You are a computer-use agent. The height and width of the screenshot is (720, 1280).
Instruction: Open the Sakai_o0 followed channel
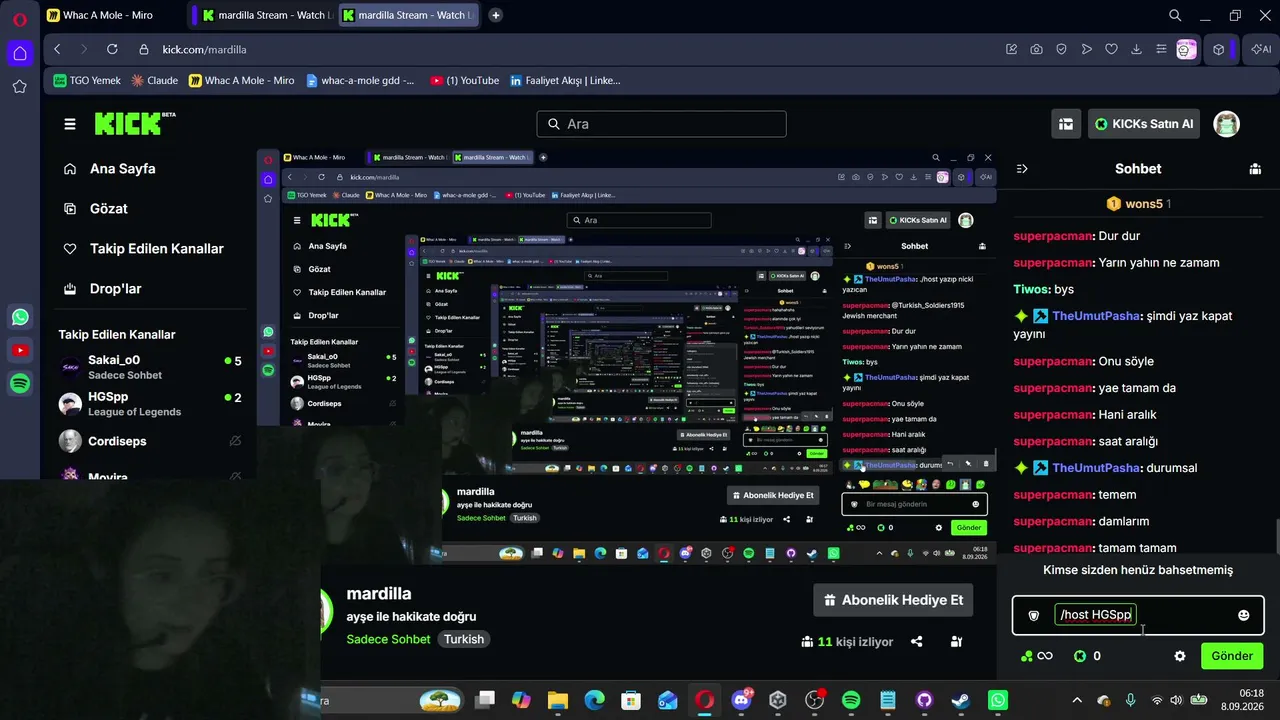pos(150,367)
